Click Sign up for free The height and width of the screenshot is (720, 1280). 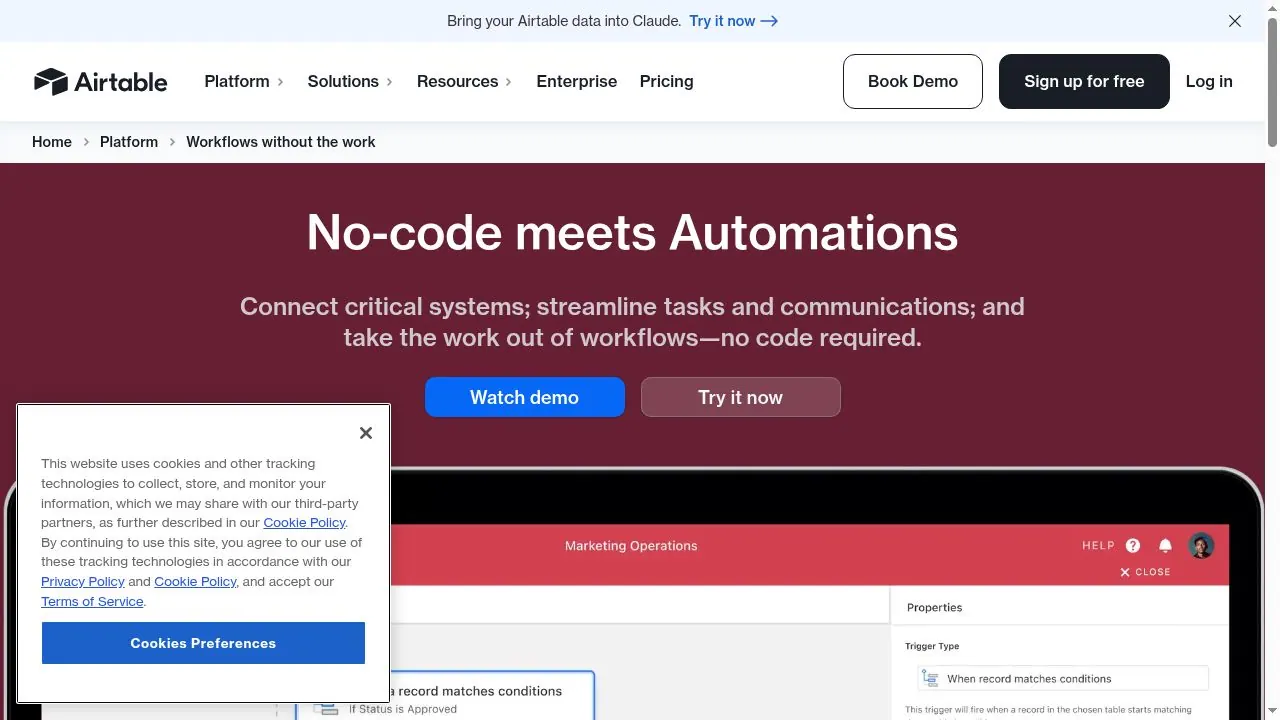click(x=1084, y=81)
